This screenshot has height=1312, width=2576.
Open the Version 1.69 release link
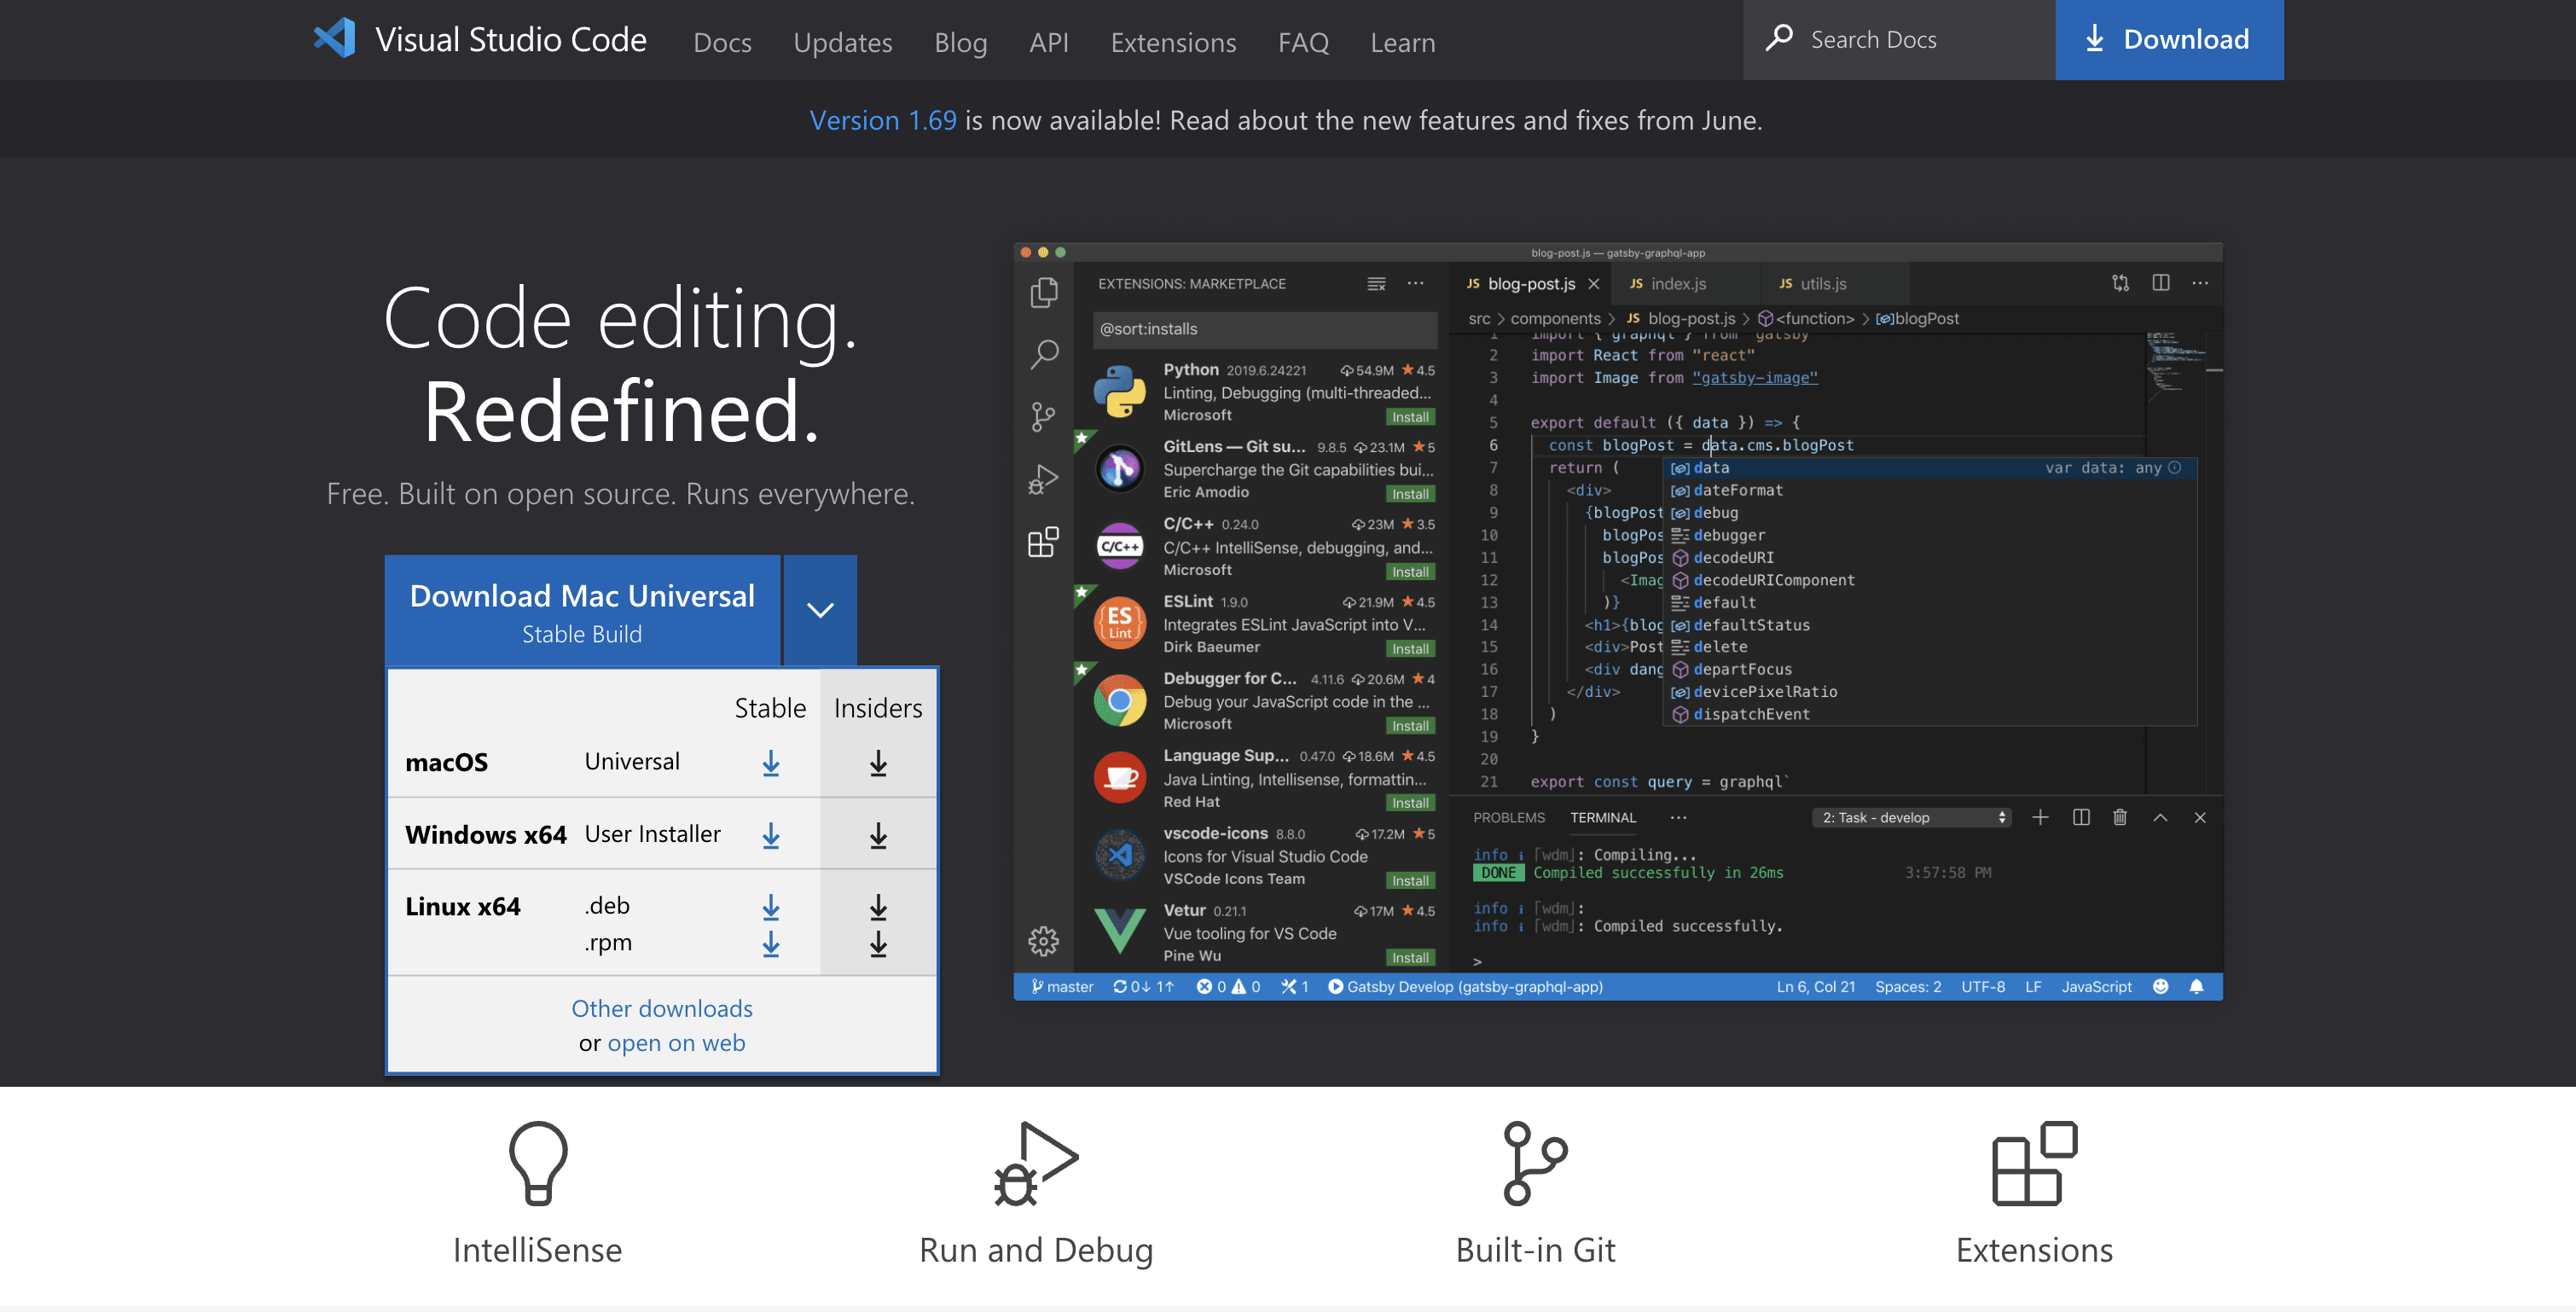click(882, 120)
